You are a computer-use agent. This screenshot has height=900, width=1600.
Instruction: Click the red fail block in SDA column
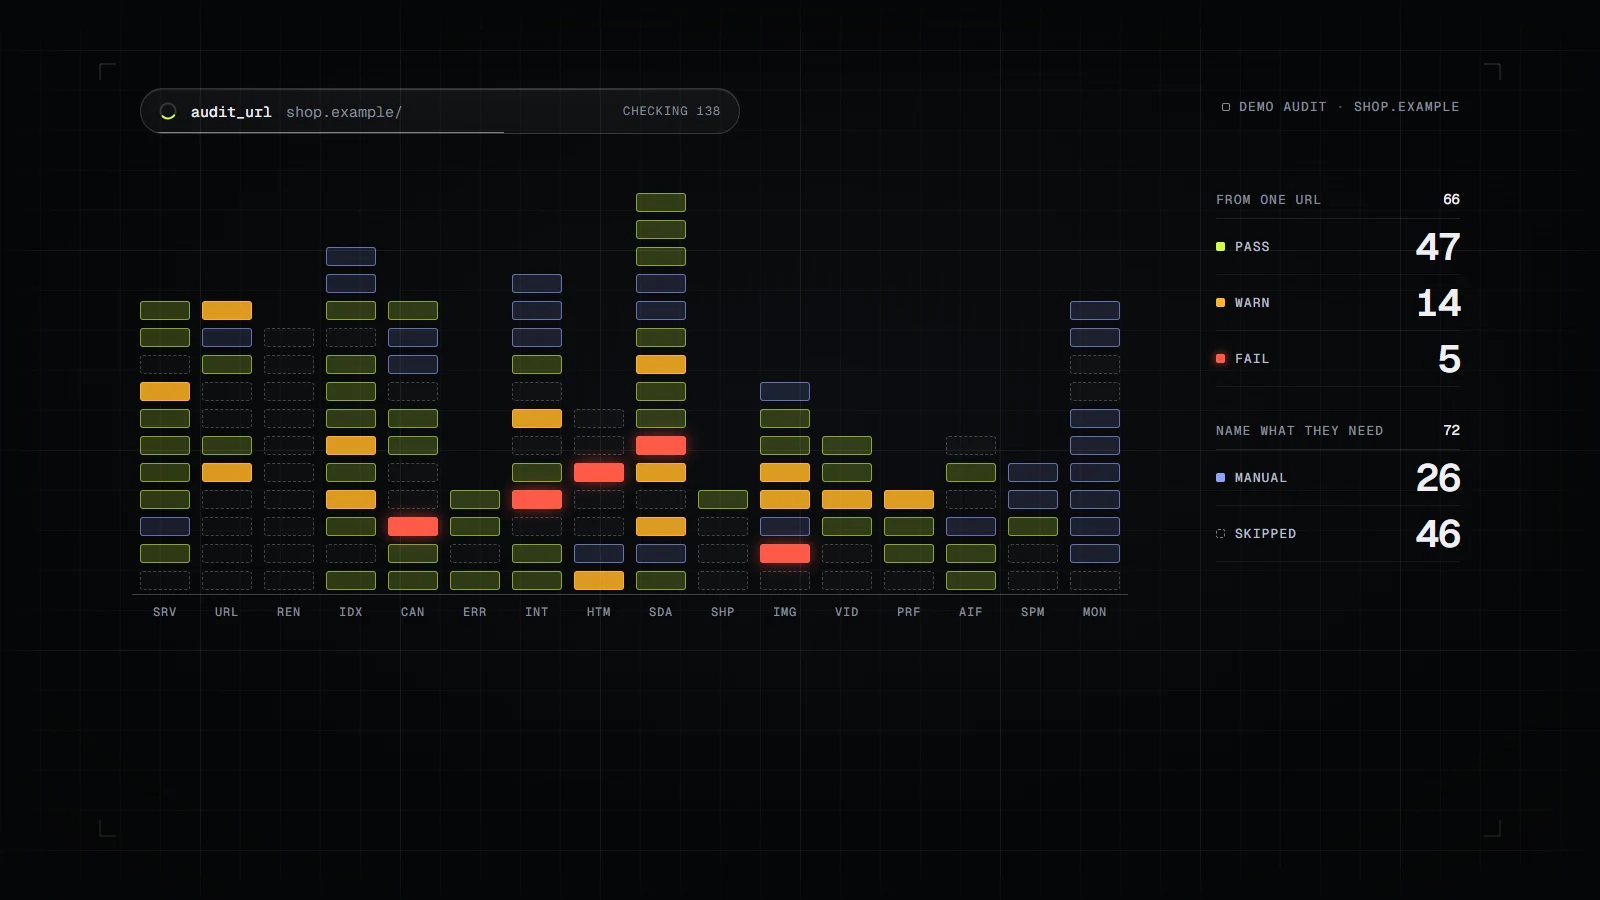pos(661,445)
